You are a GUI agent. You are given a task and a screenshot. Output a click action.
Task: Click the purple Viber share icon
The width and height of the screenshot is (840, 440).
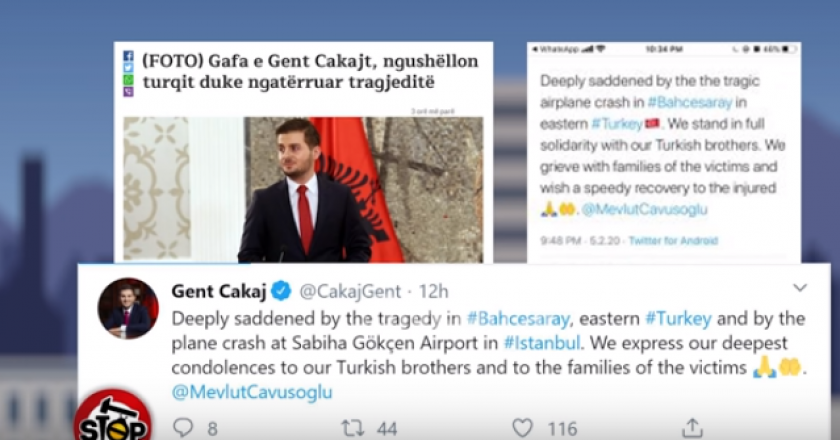coord(128,92)
